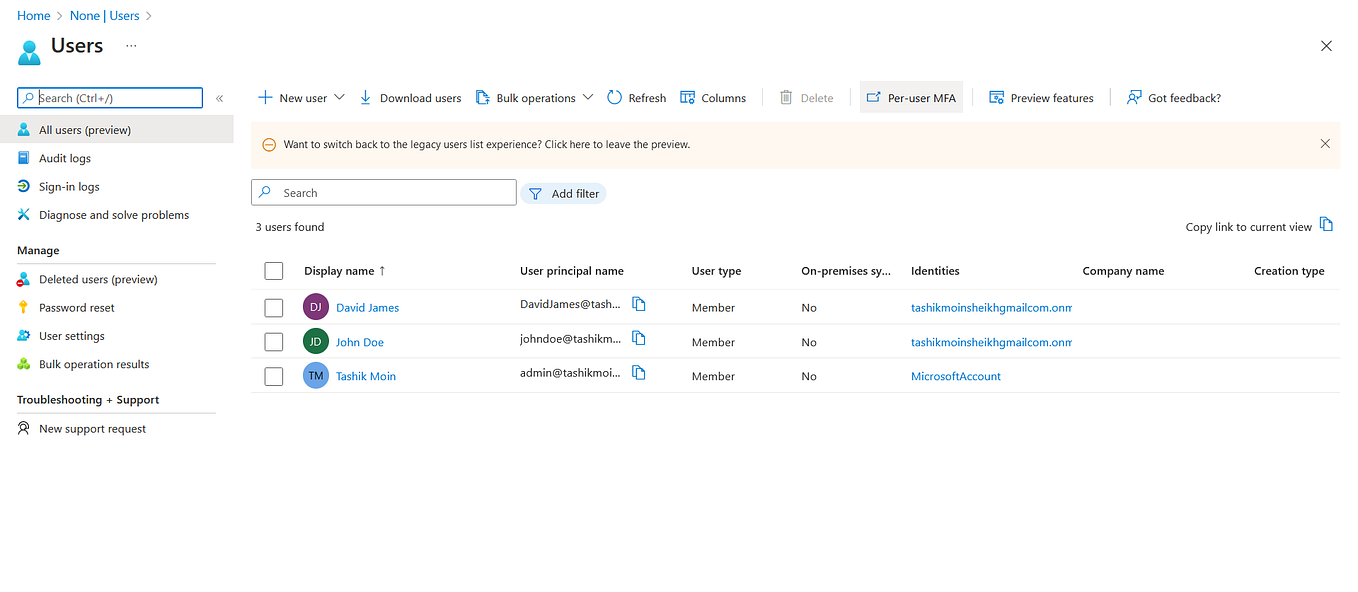
Task: Switch to Audit logs
Action: click(63, 157)
